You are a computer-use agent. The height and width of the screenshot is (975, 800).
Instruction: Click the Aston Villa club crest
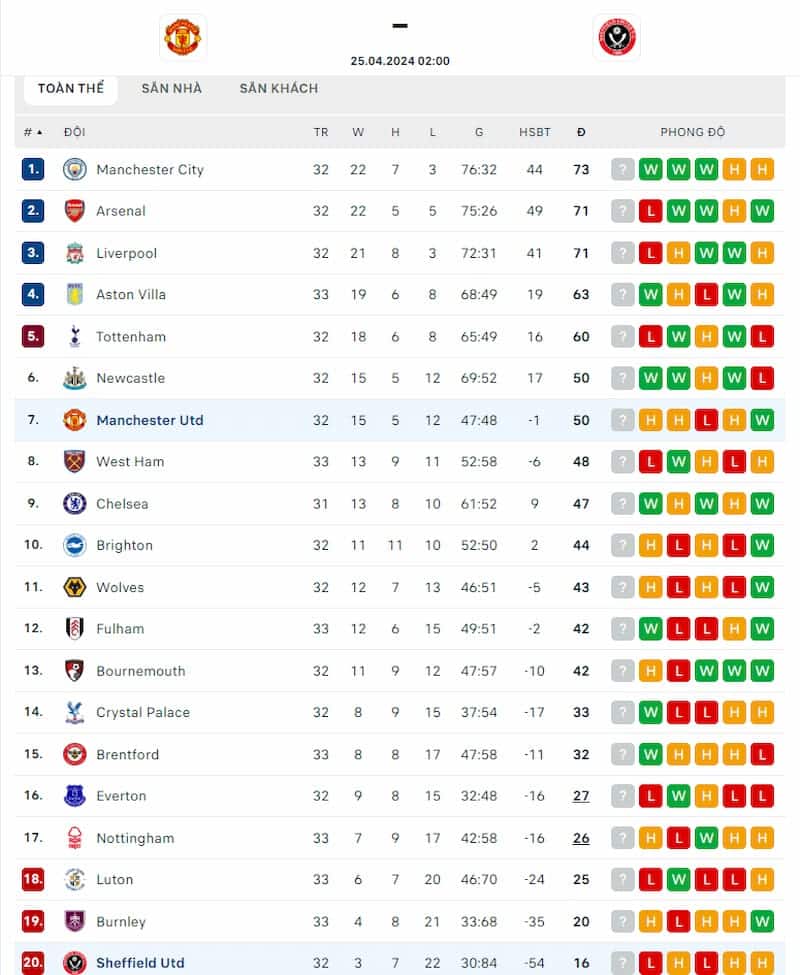click(74, 294)
